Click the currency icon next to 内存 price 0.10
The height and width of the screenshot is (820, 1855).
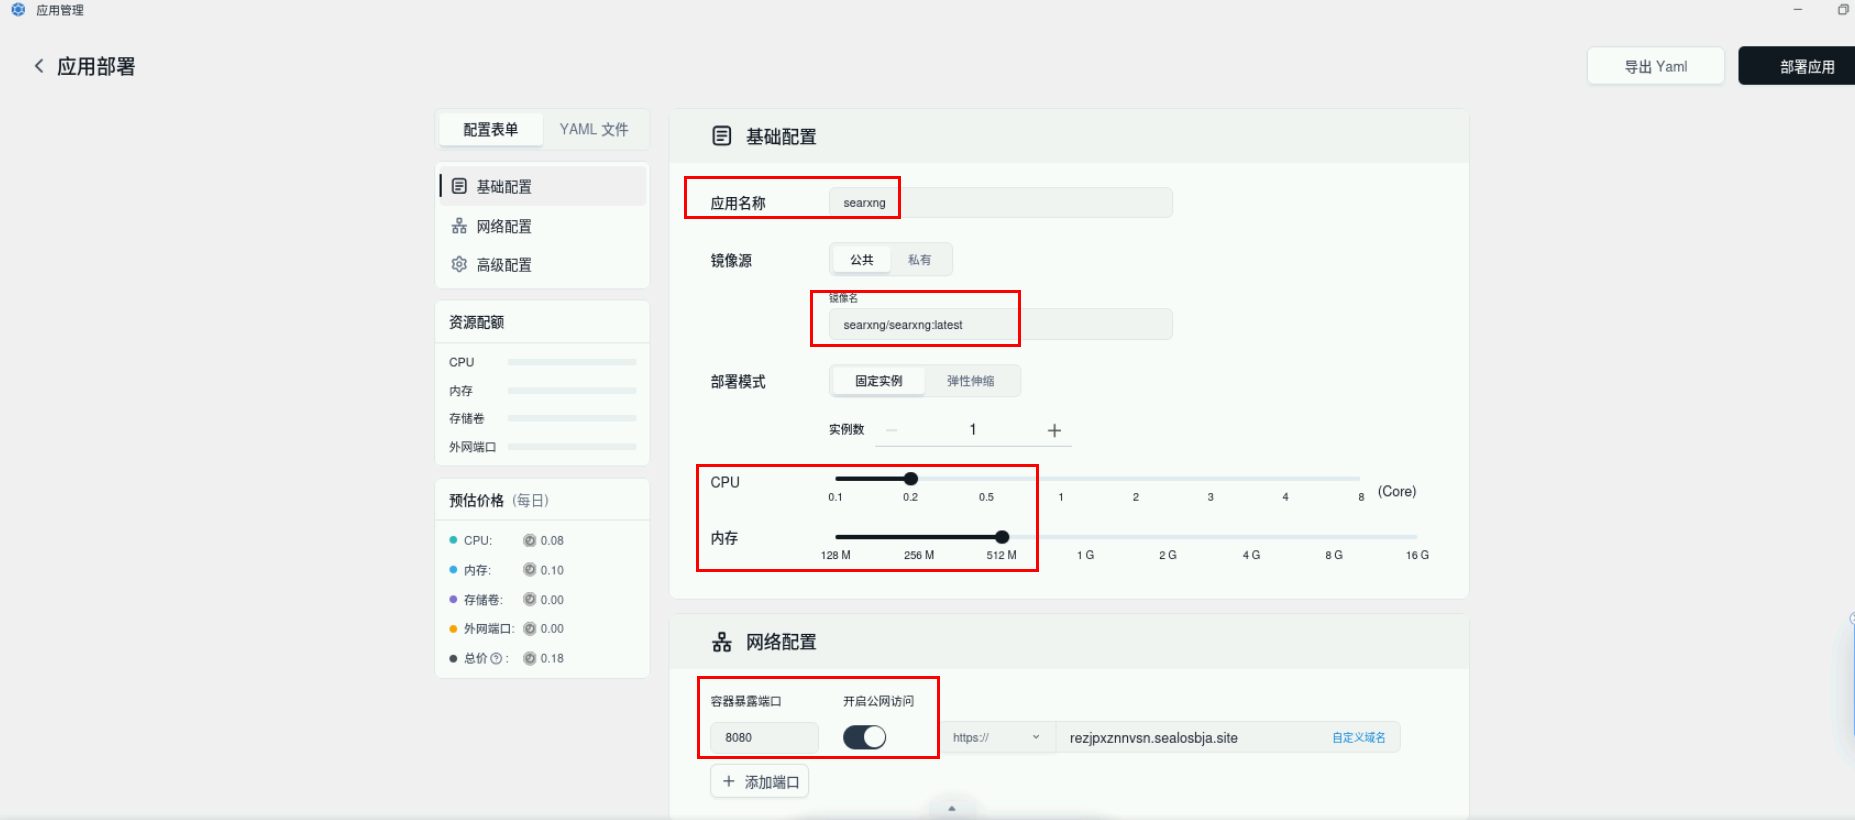[530, 570]
